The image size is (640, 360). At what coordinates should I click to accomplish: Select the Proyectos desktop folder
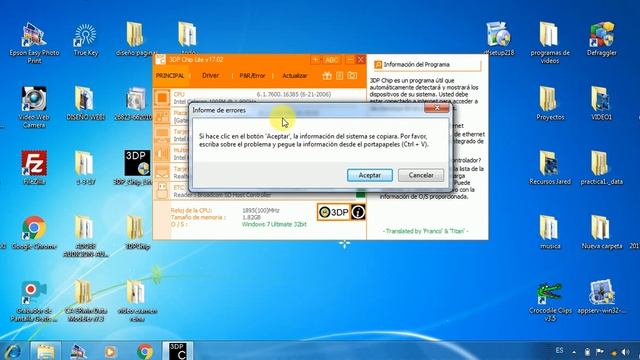pyautogui.click(x=550, y=104)
